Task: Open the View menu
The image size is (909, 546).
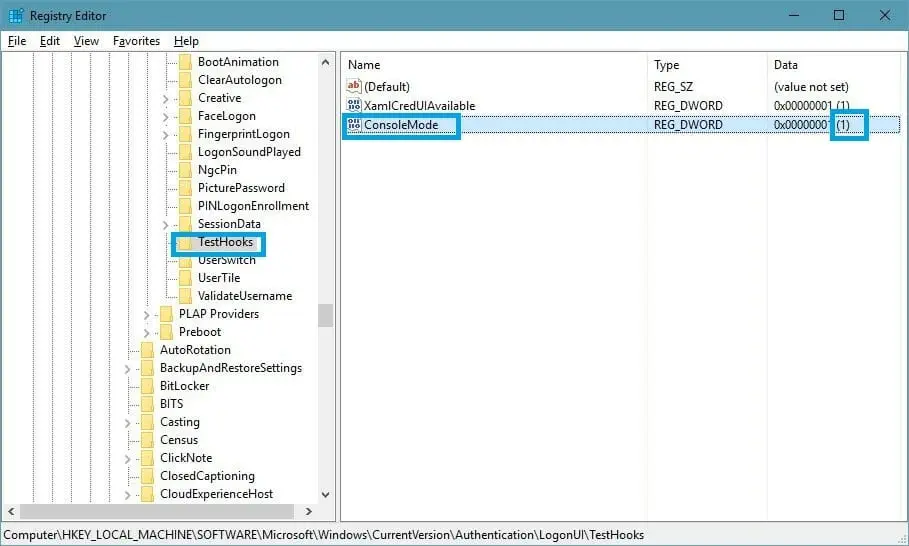Action: (x=86, y=41)
